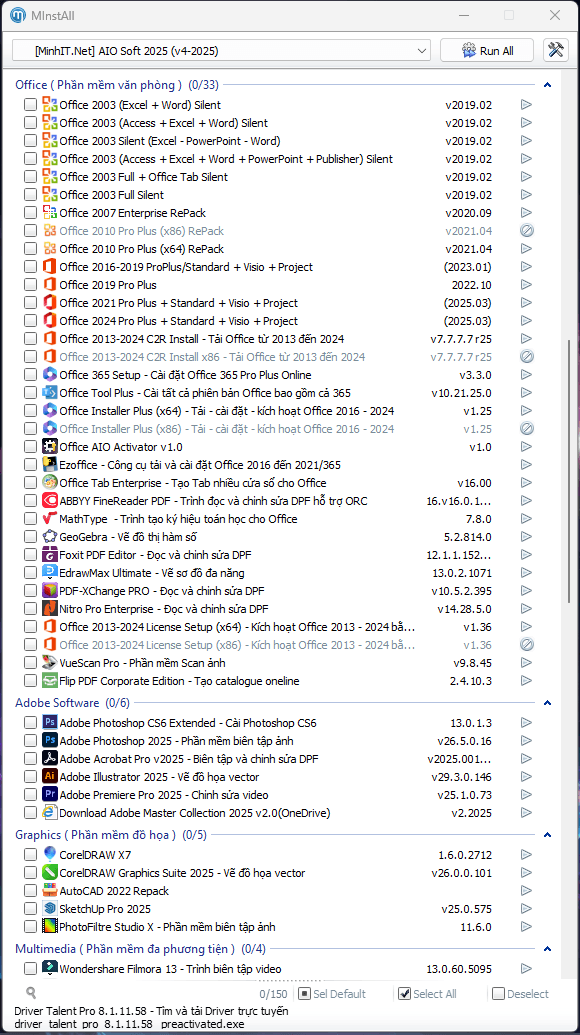
Task: Click the Nitro Pro Enterprise app icon
Action: tap(50, 608)
